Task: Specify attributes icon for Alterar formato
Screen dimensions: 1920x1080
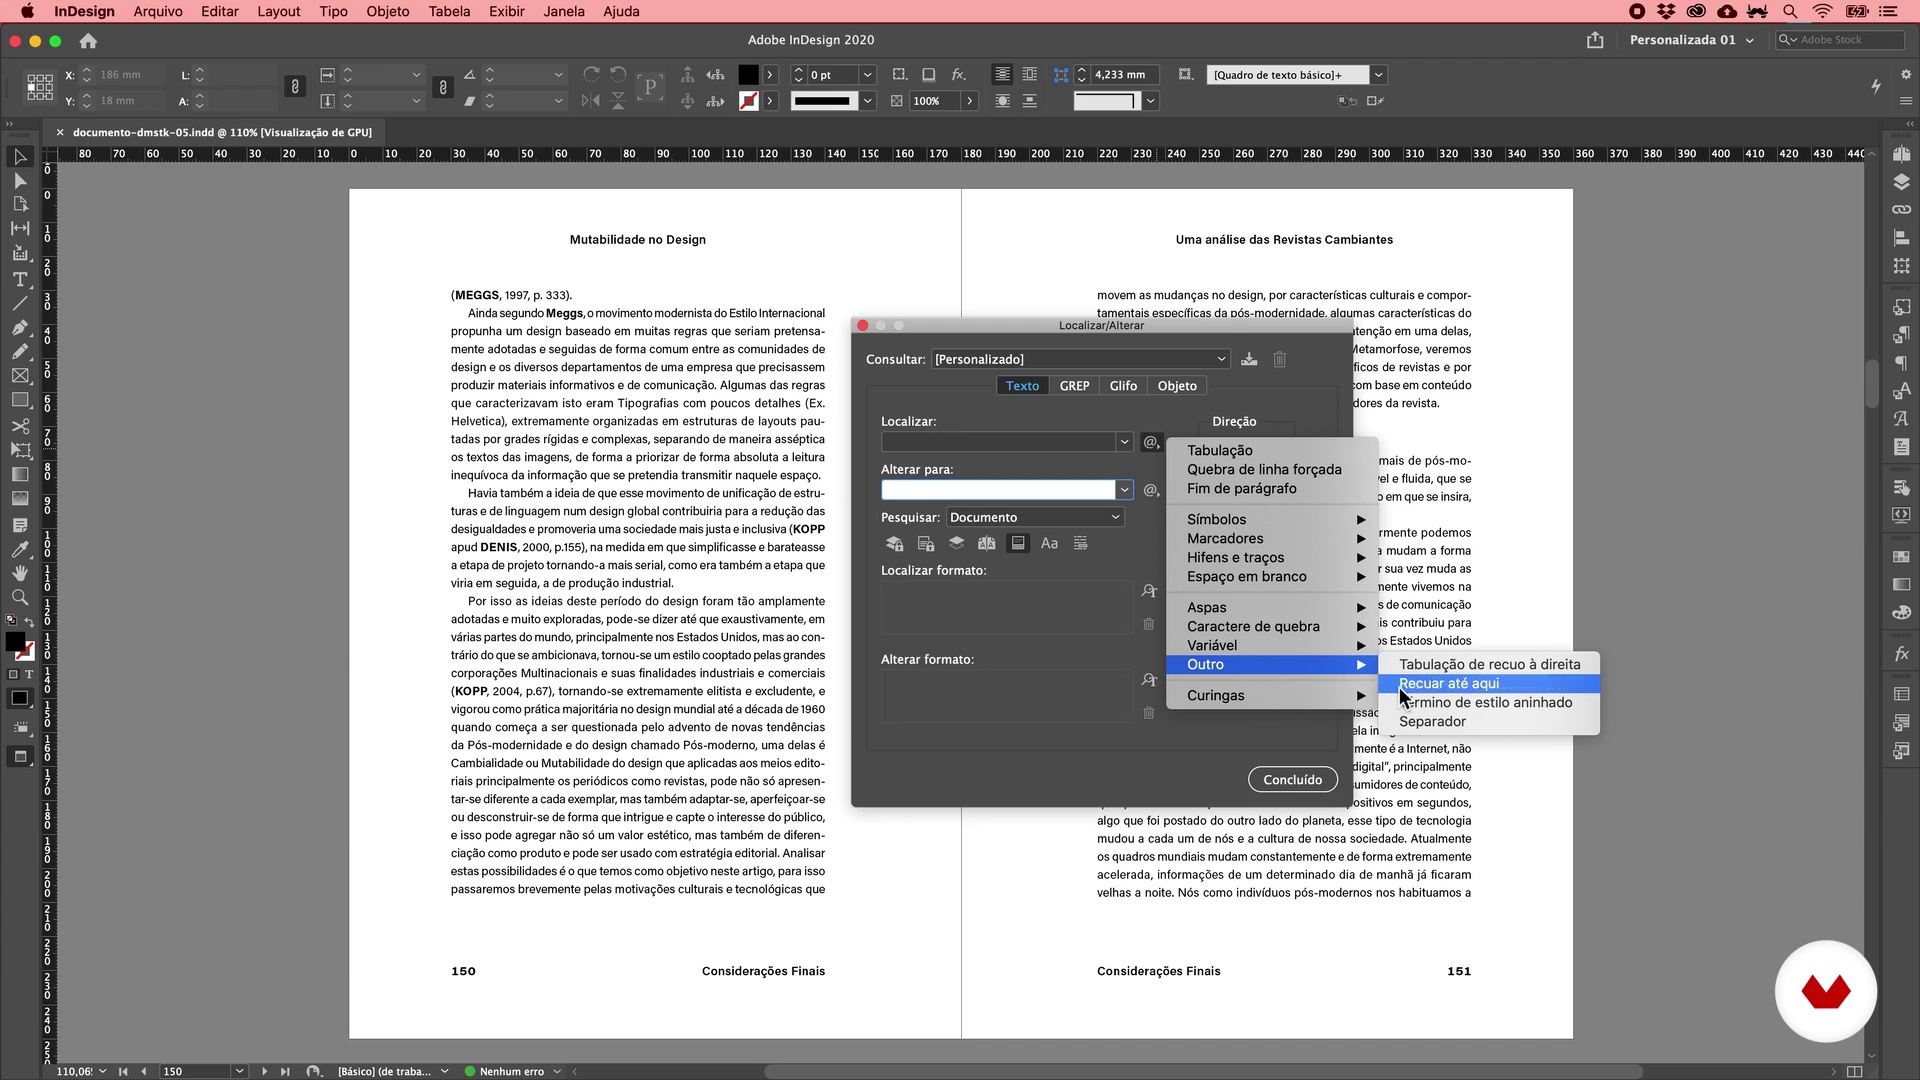Action: pyautogui.click(x=1149, y=680)
